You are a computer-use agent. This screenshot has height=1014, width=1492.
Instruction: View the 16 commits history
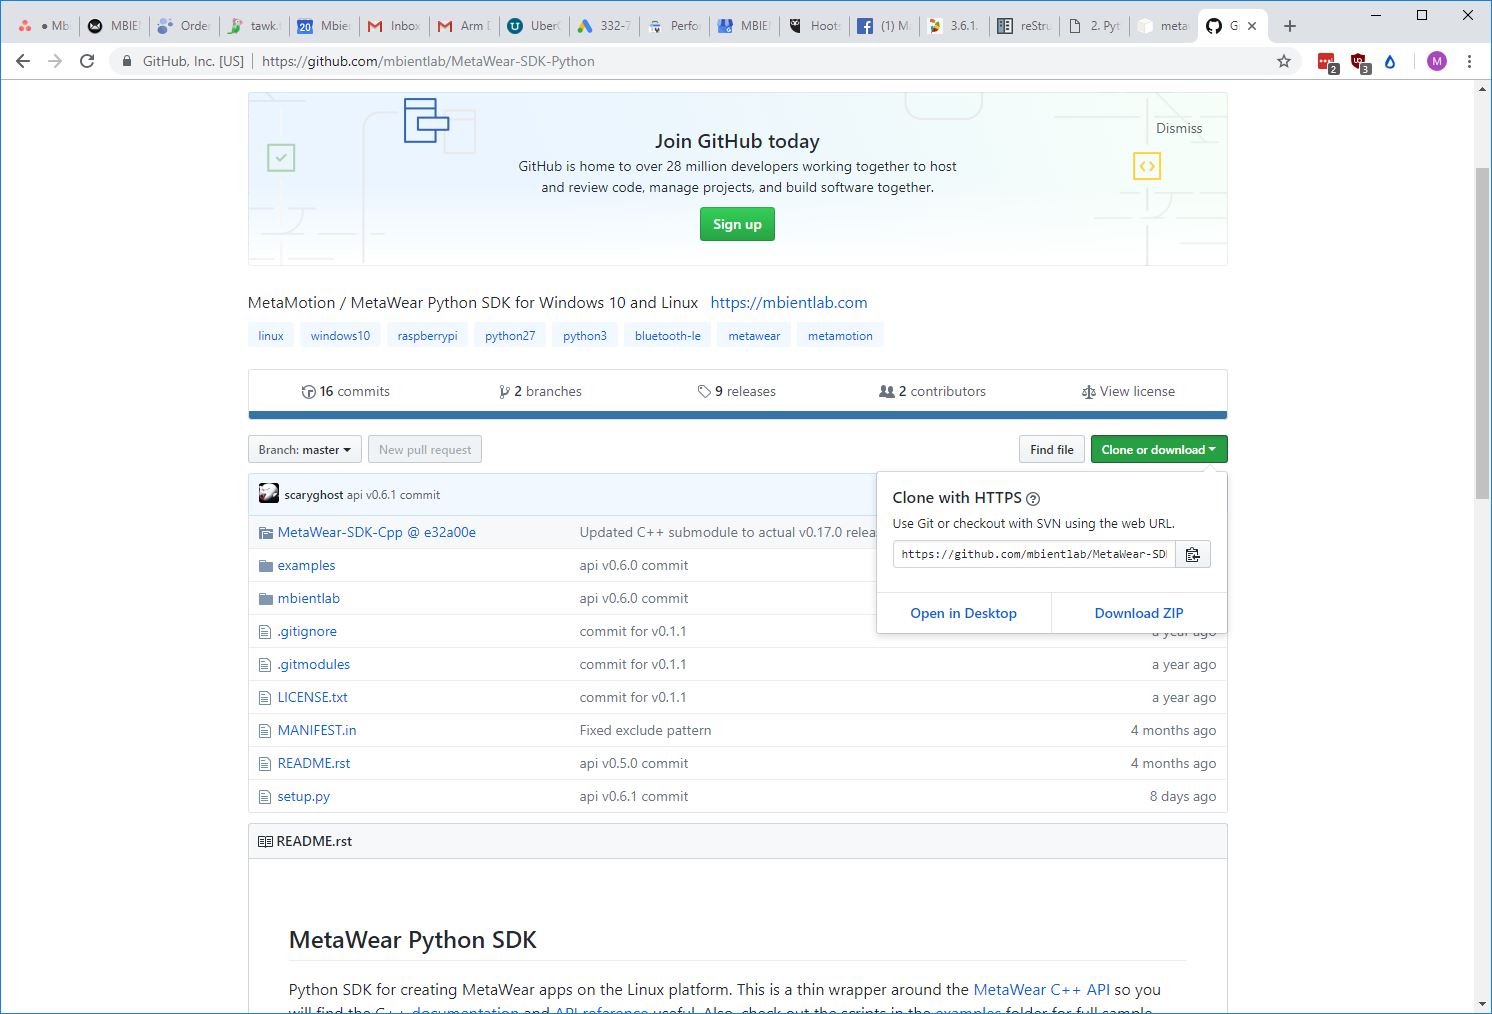pyautogui.click(x=346, y=391)
